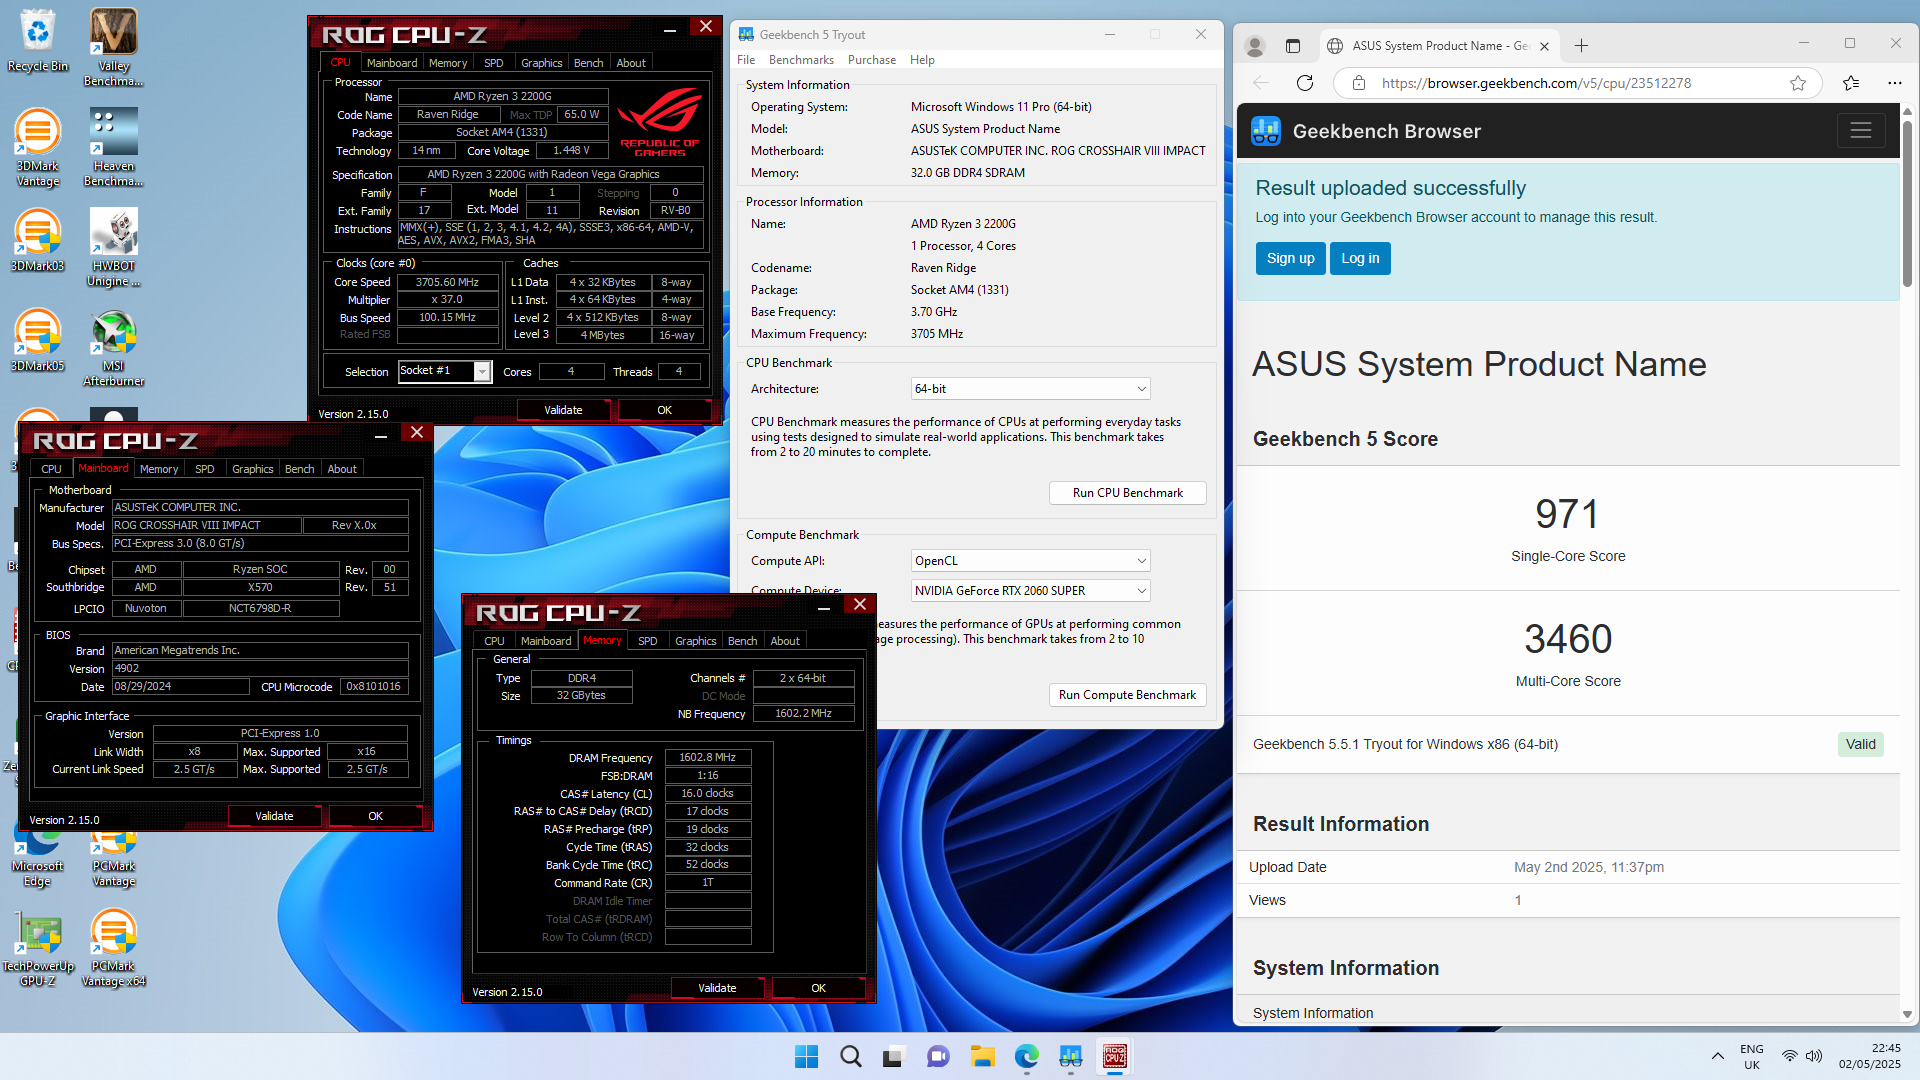Open 3DMark Vantage desktop shortcut
Viewport: 1920px width, 1080px height.
pyautogui.click(x=37, y=147)
